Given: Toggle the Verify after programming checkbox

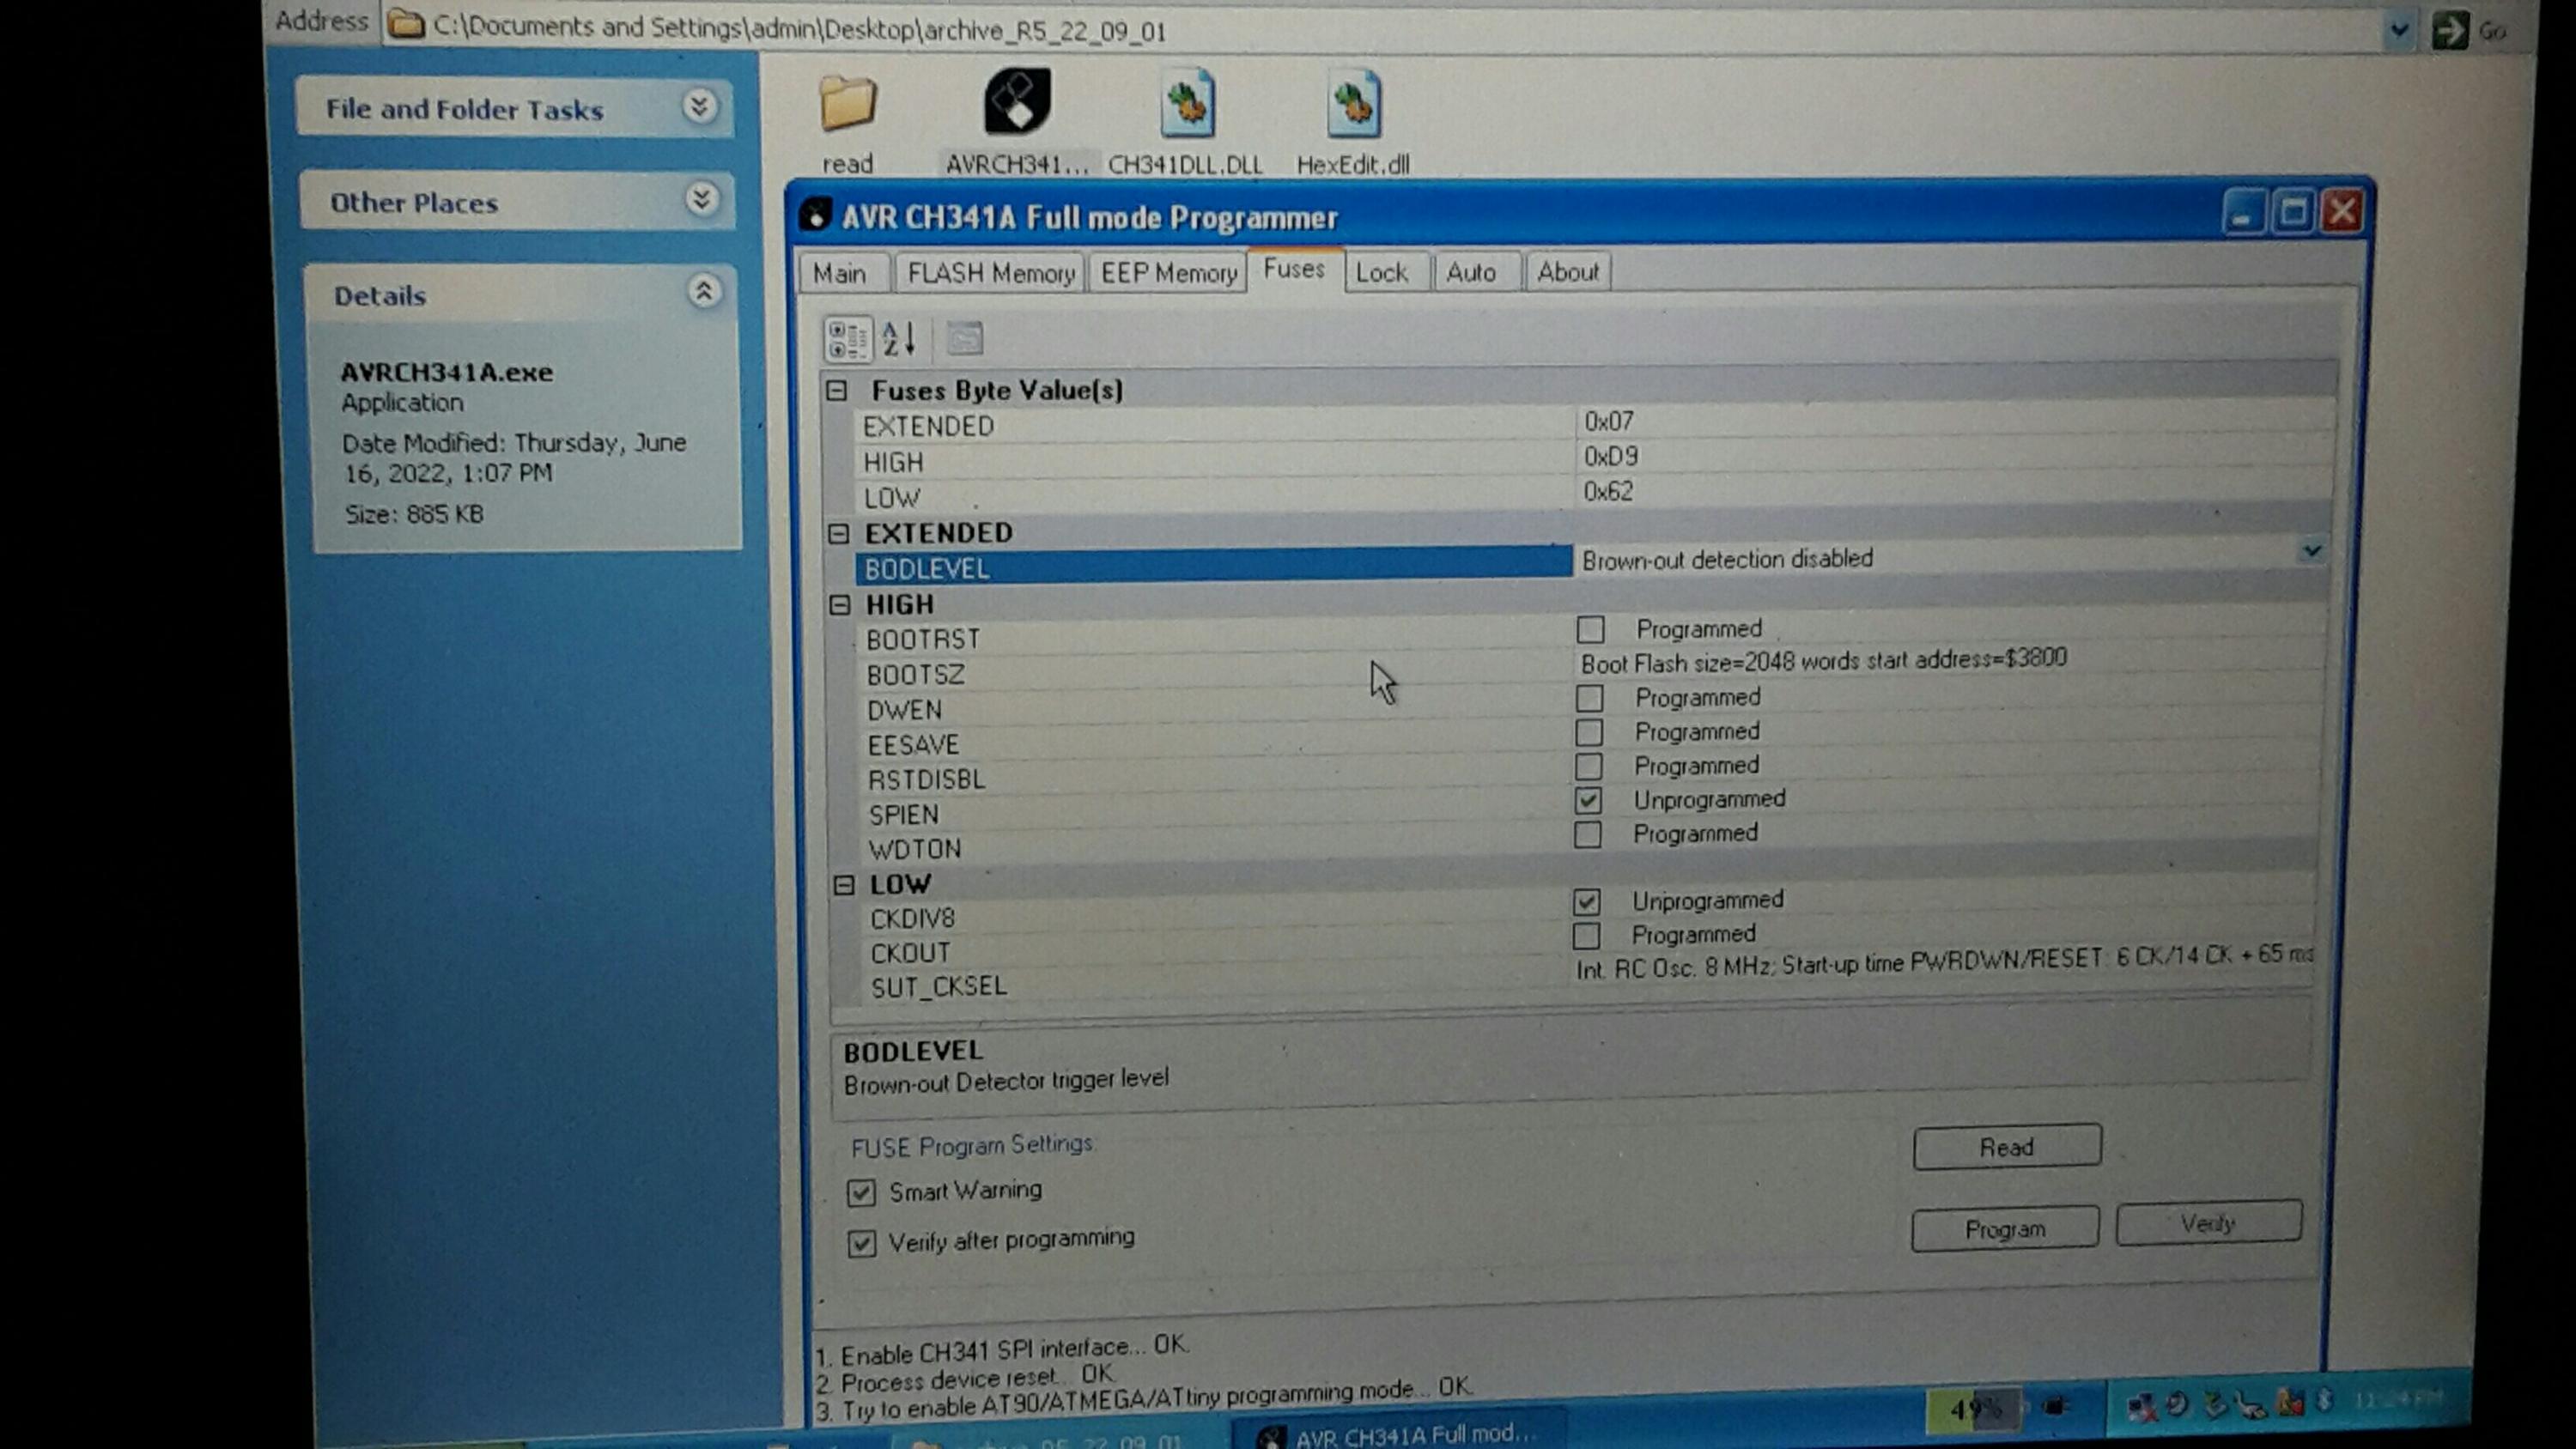Looking at the screenshot, I should point(861,1243).
